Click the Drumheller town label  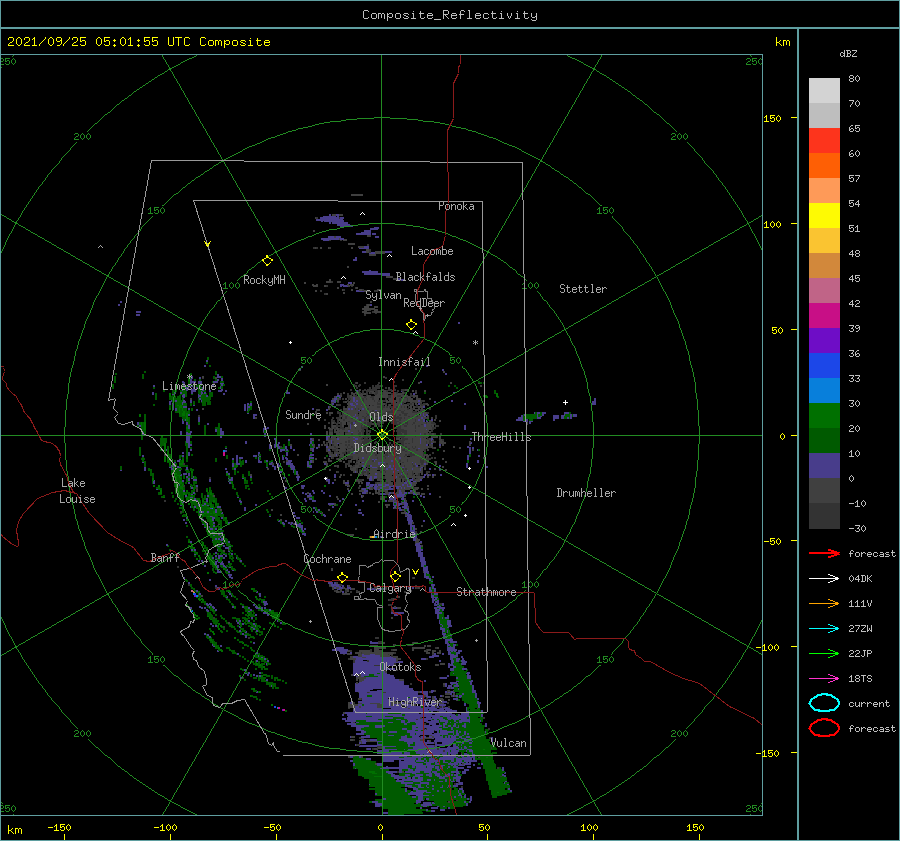coord(586,493)
